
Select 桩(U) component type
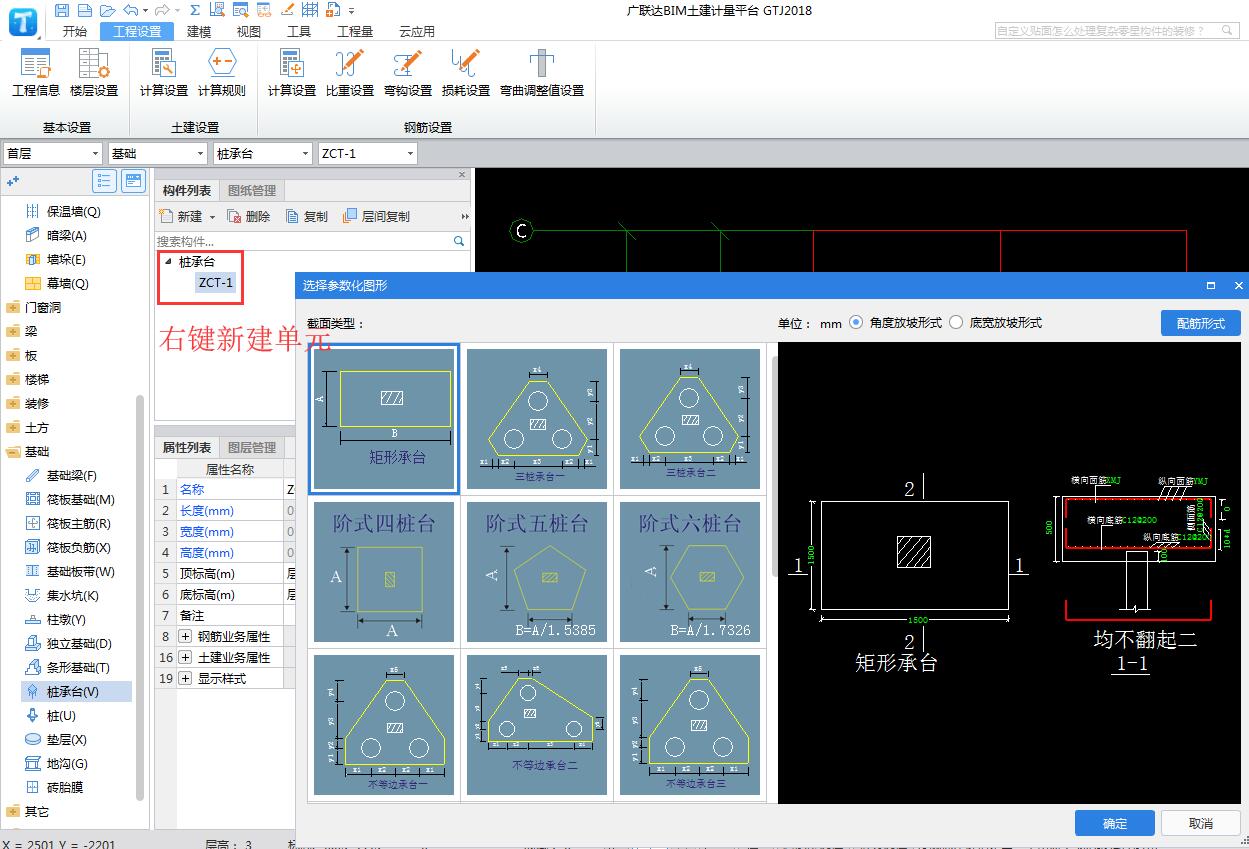(62, 715)
